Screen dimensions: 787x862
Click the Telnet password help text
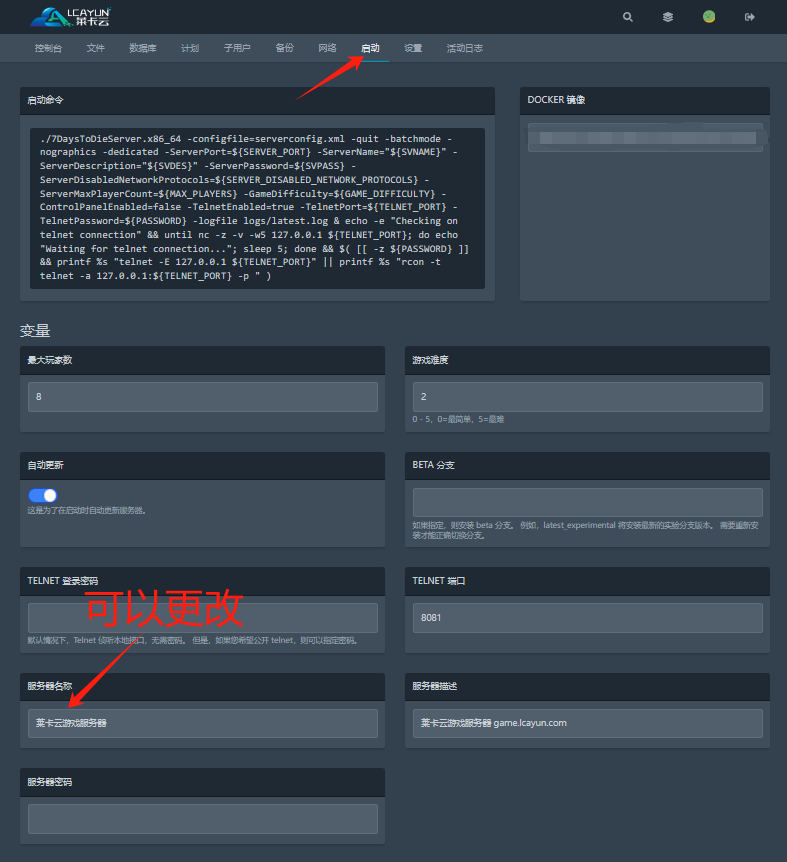coord(192,640)
